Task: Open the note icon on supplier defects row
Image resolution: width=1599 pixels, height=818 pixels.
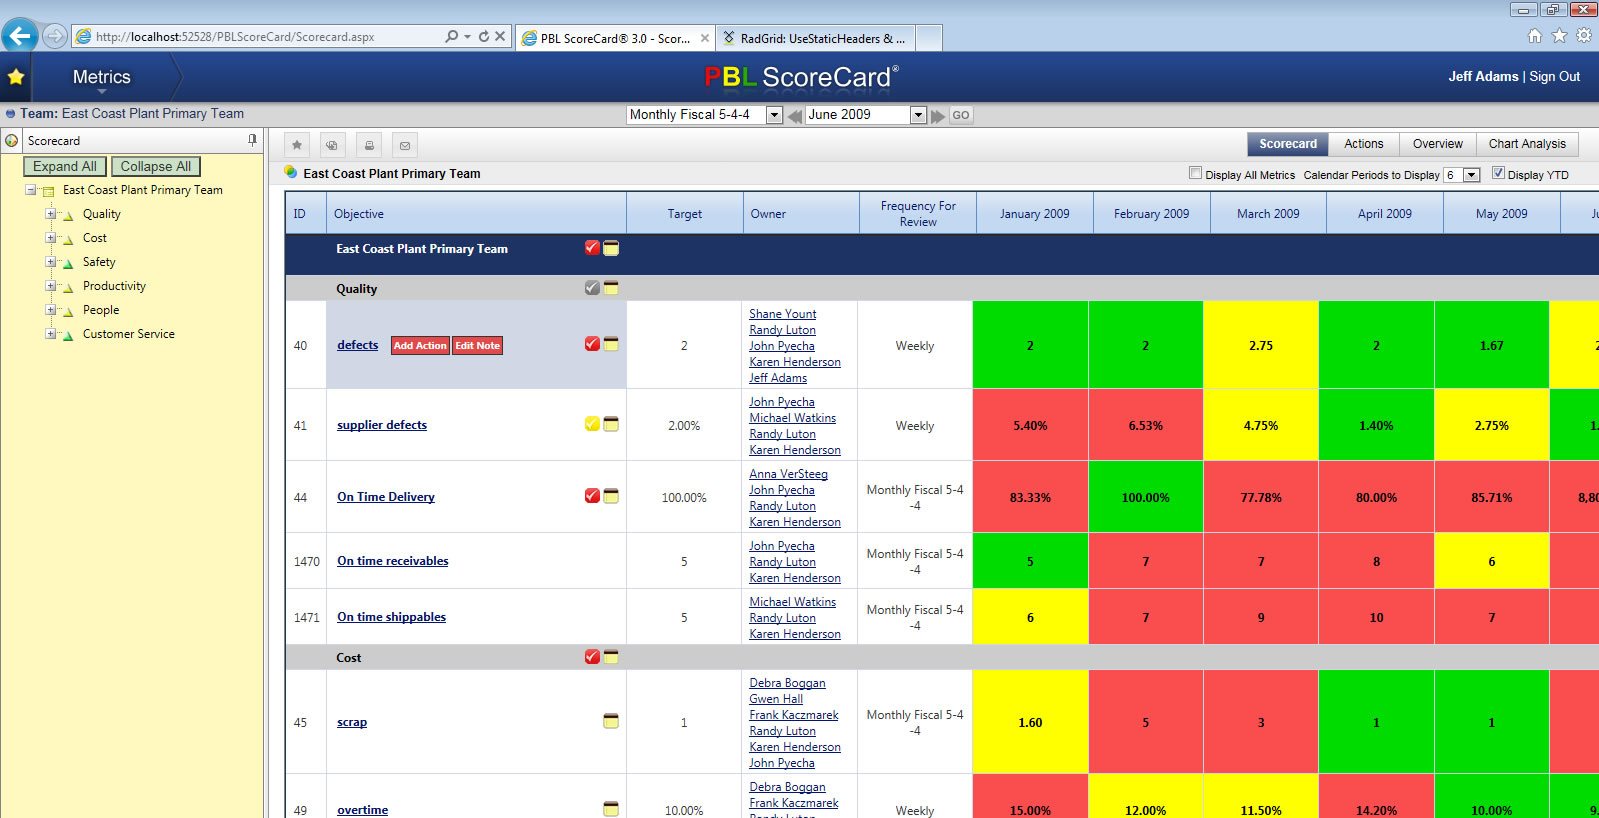Action: pyautogui.click(x=611, y=424)
